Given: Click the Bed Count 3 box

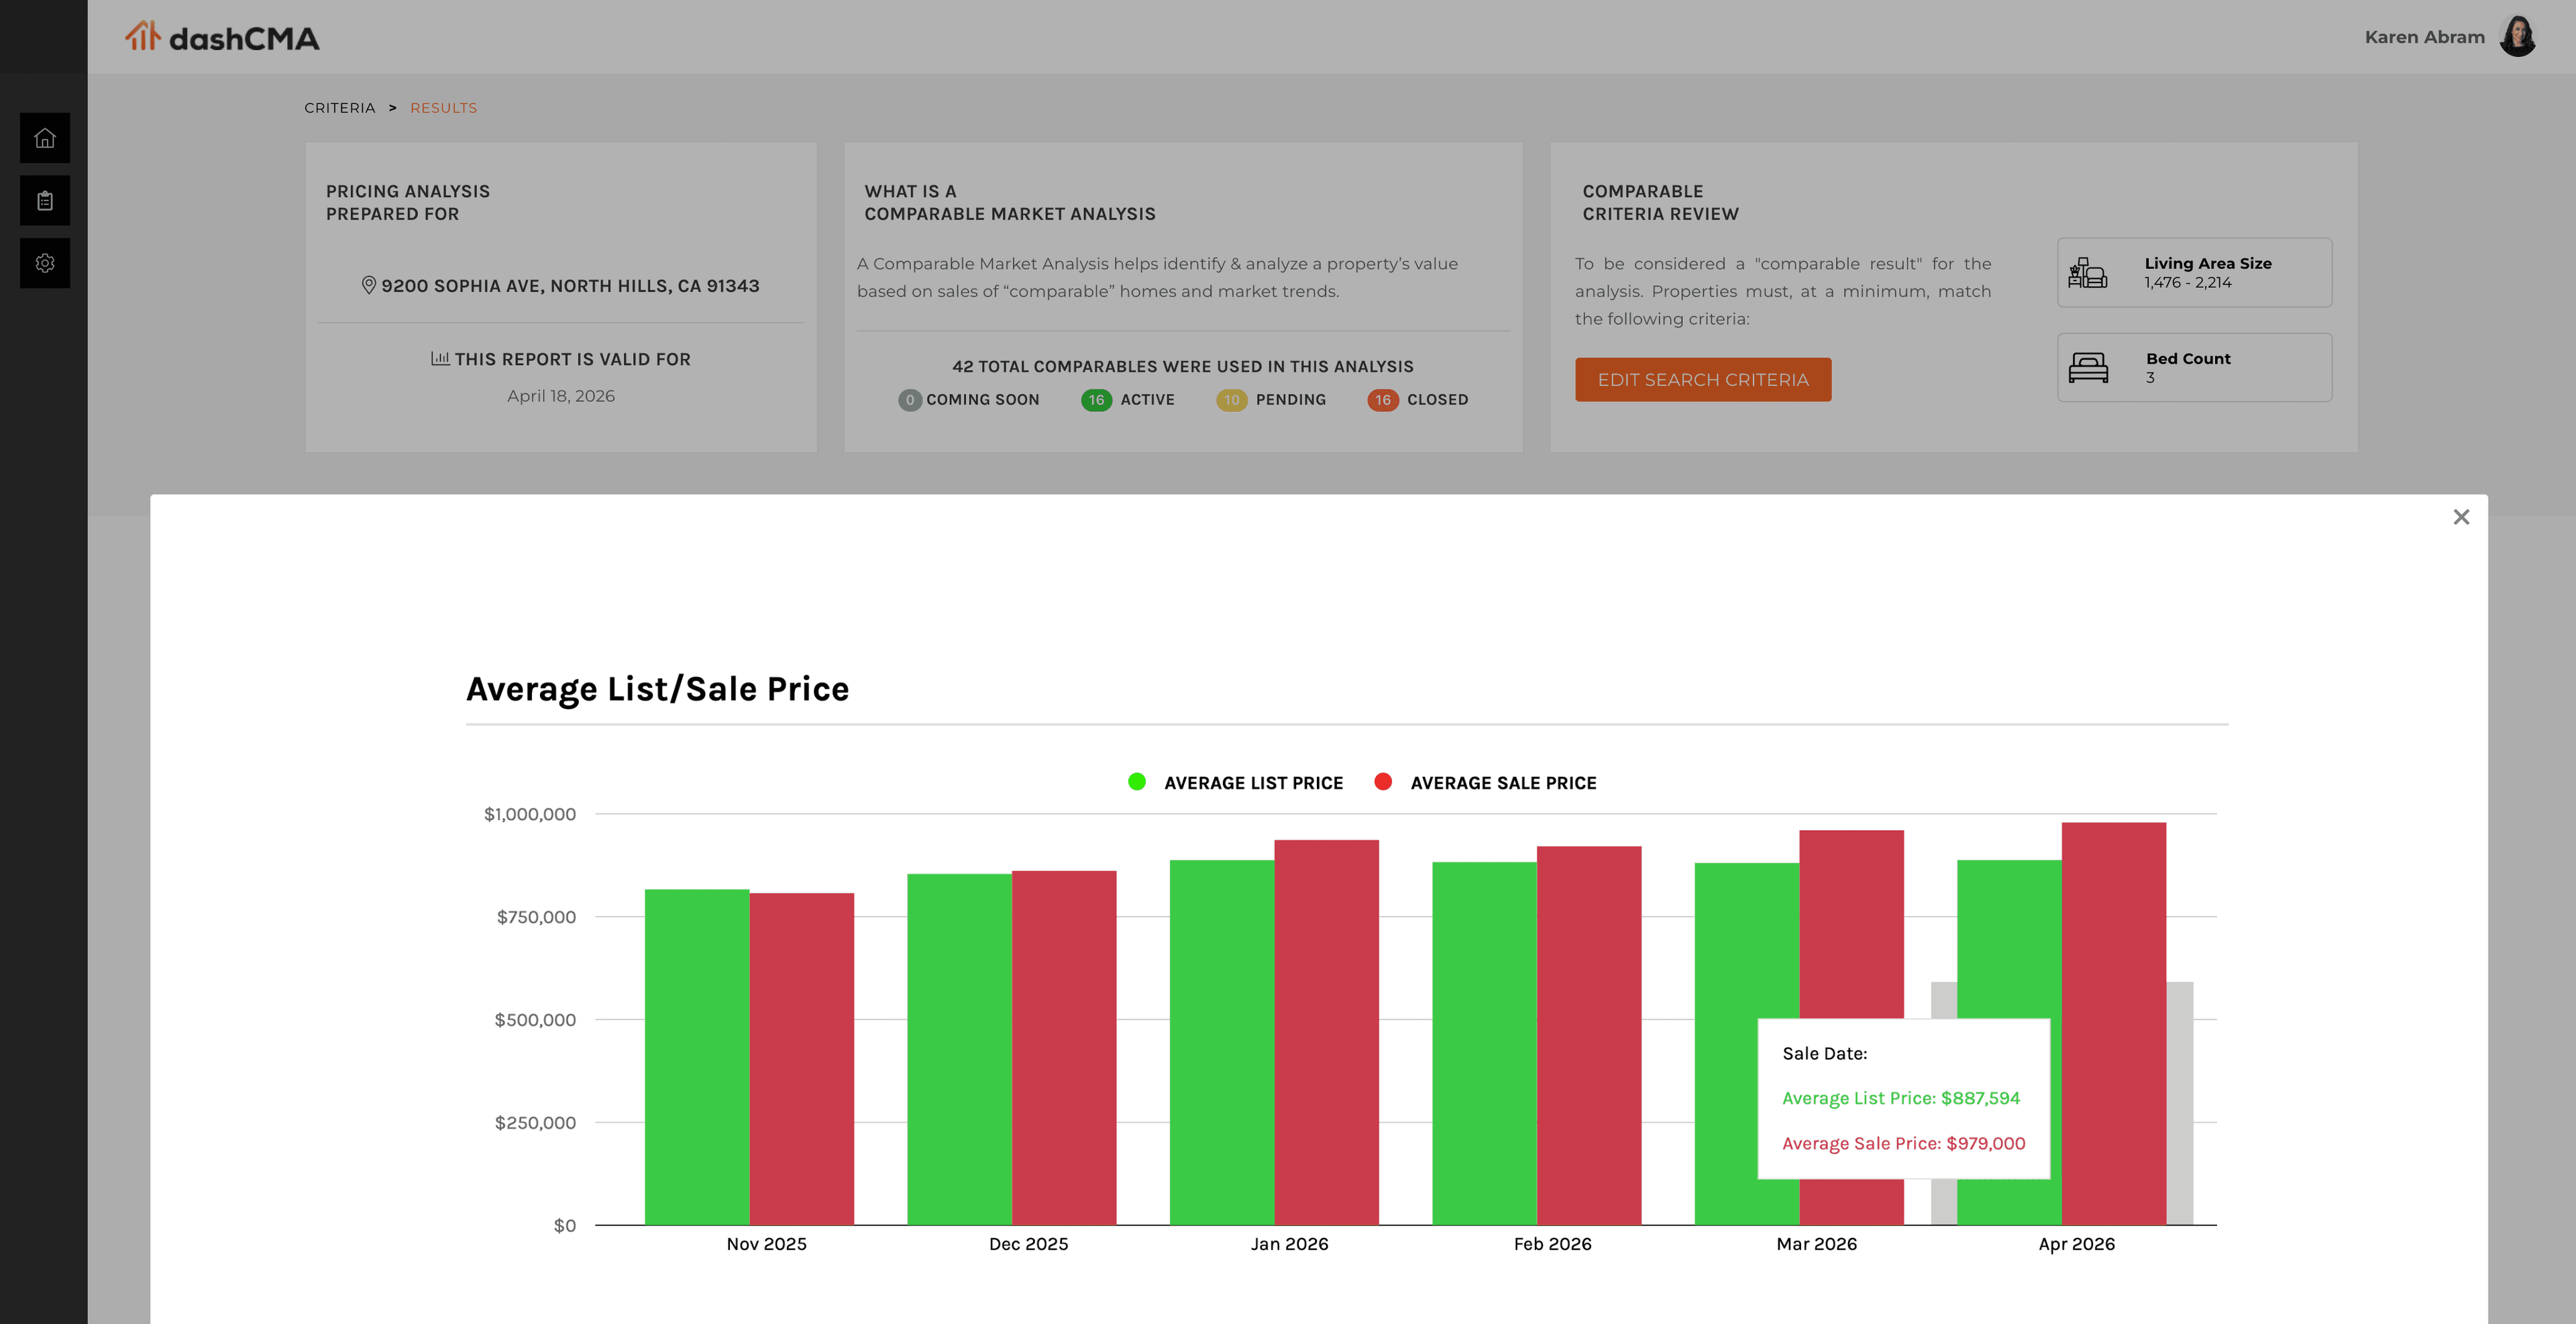Looking at the screenshot, I should [x=2194, y=367].
